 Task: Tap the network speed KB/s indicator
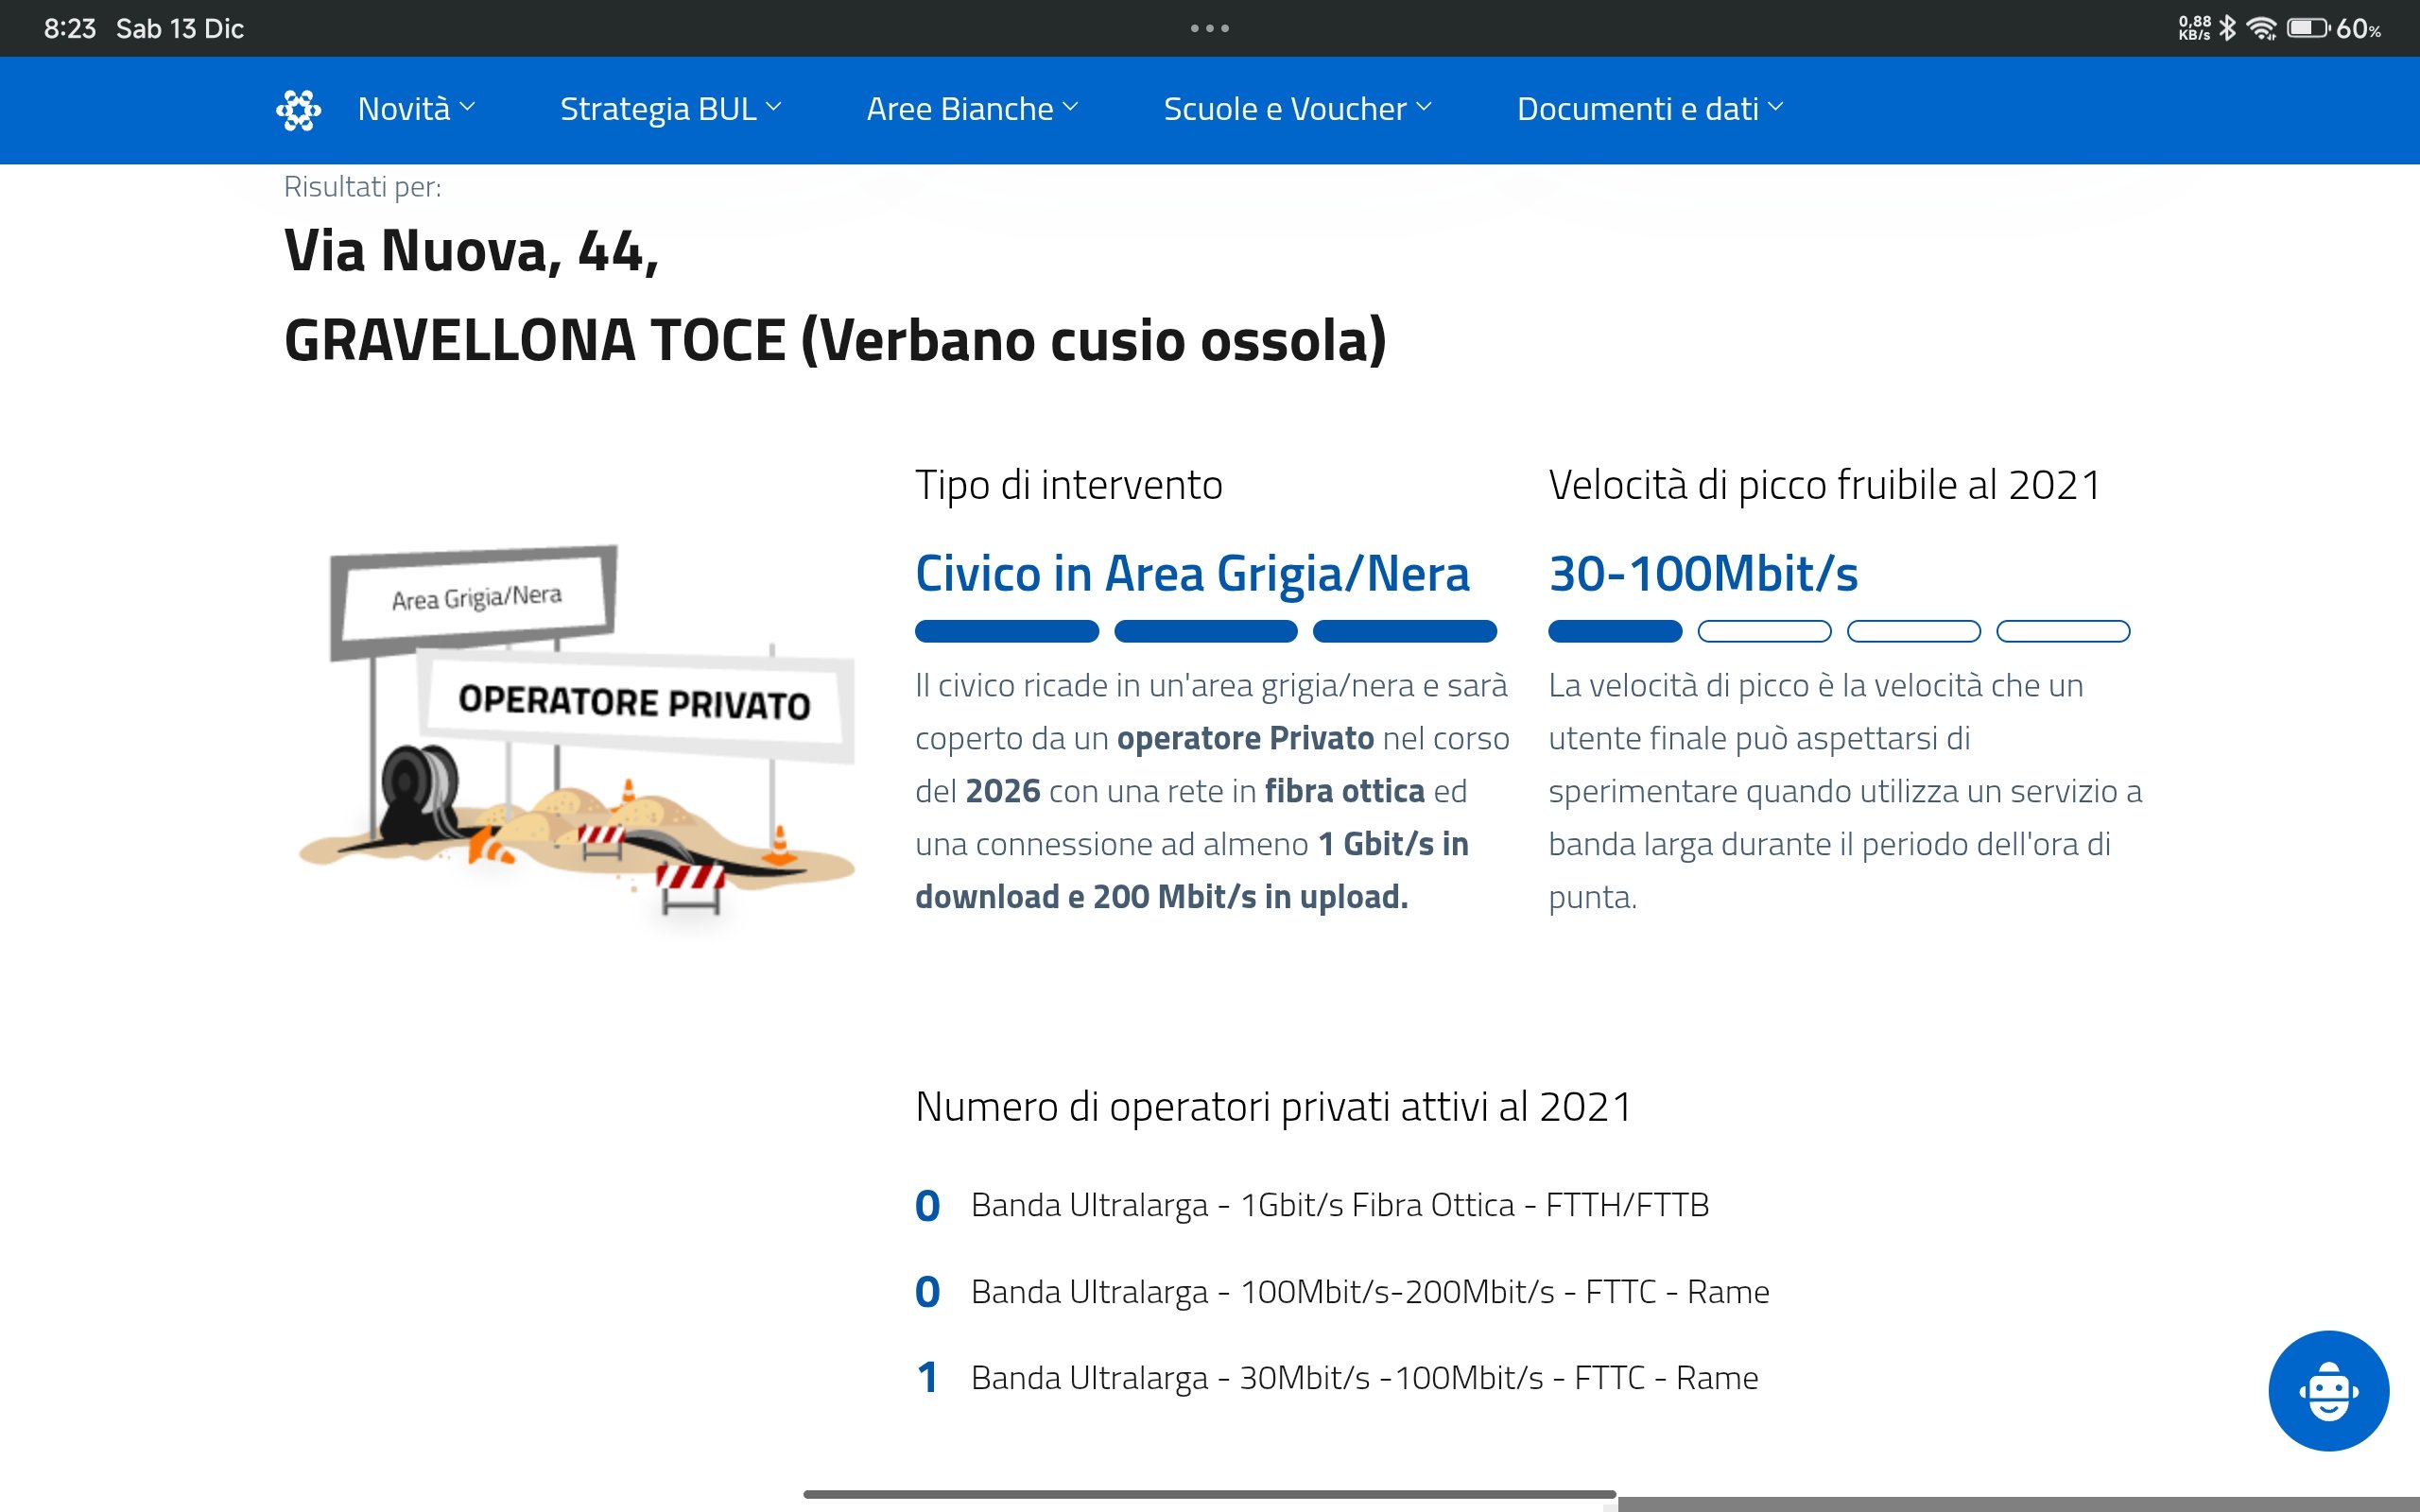coord(2194,28)
